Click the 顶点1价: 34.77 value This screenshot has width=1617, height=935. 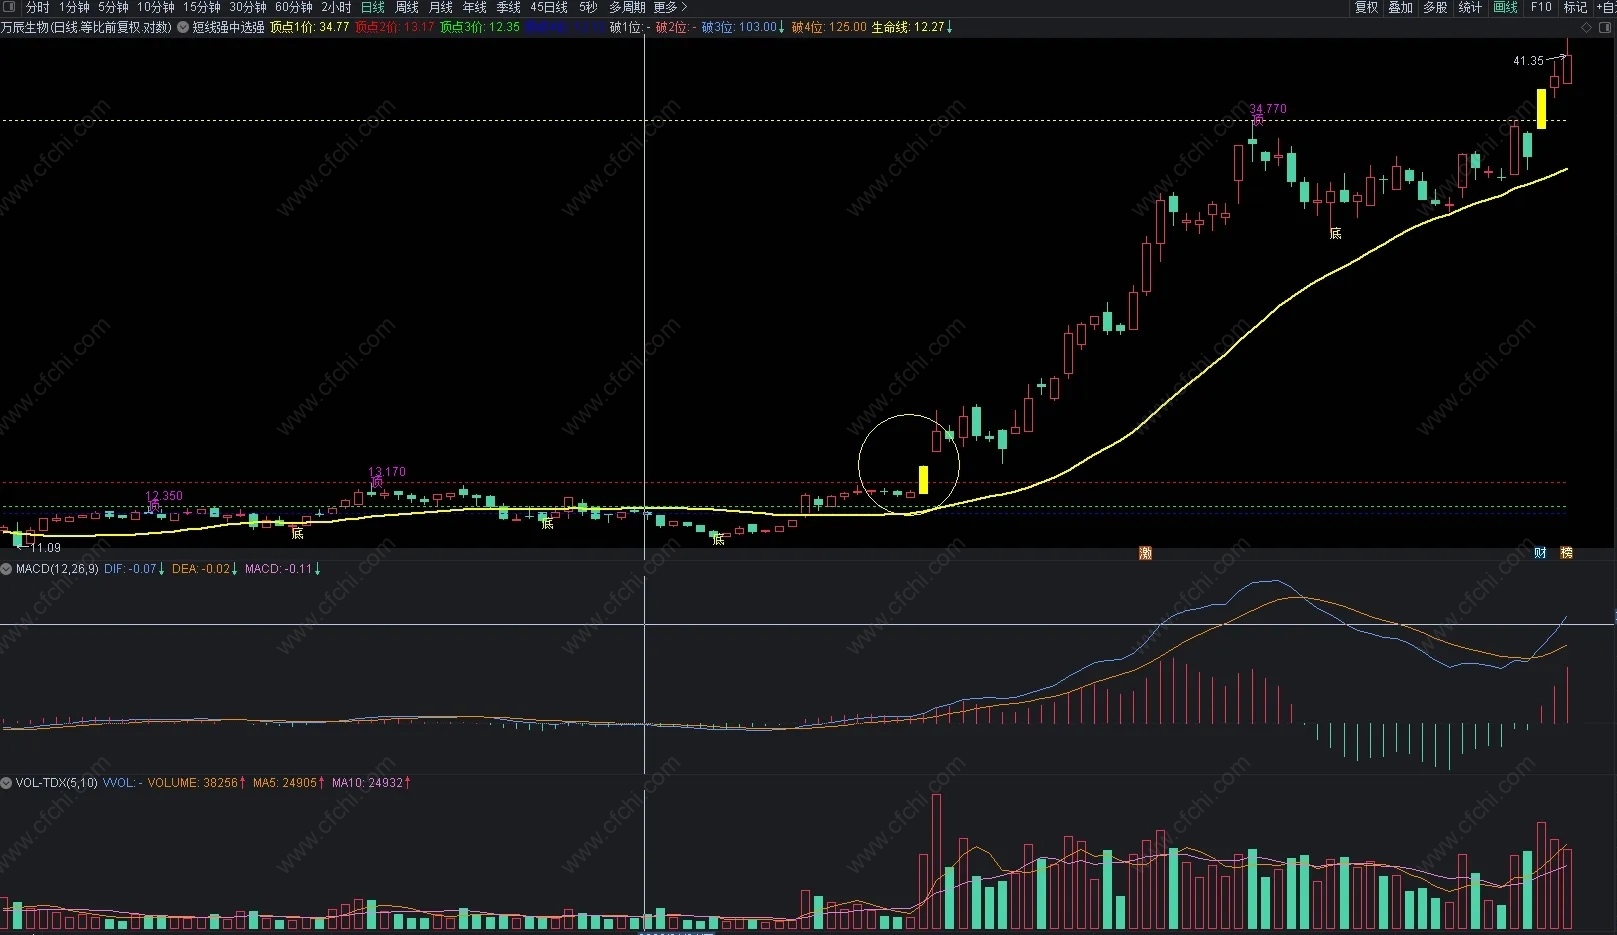tap(310, 27)
